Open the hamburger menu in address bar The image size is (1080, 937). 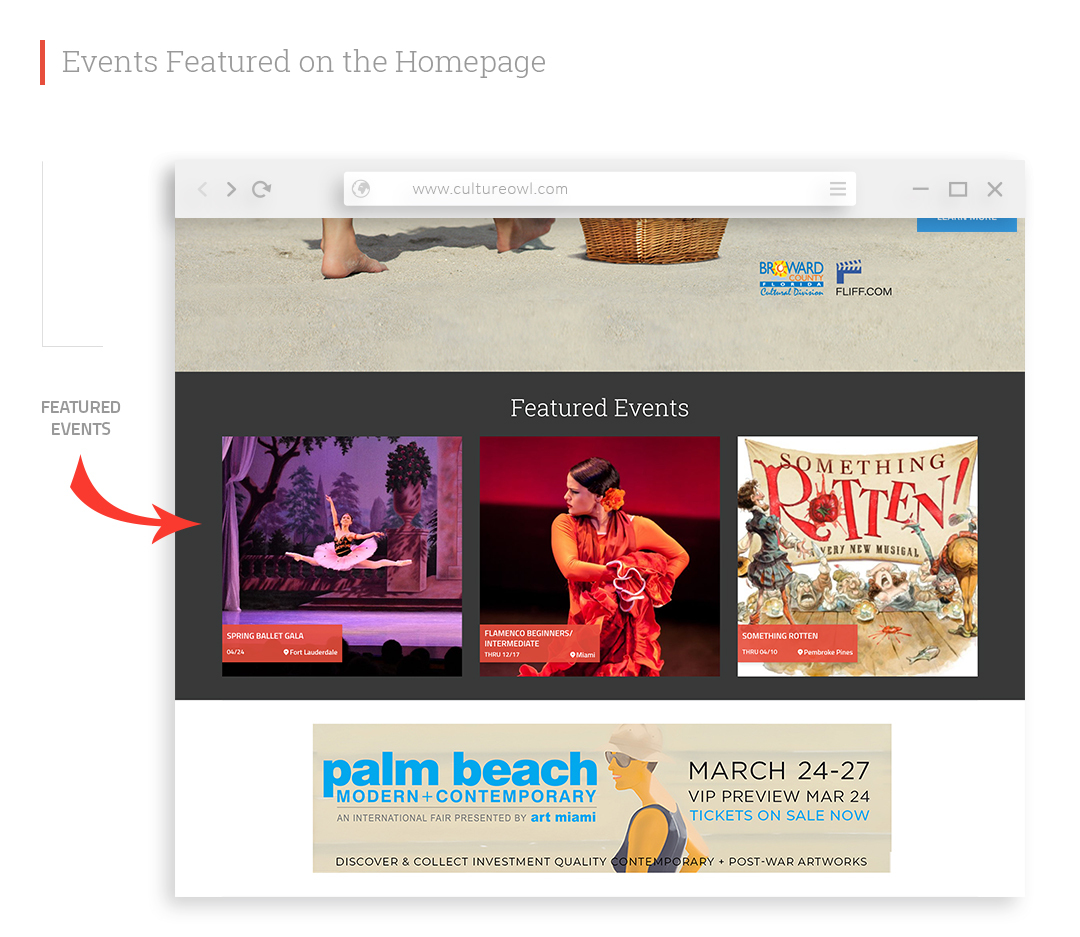pyautogui.click(x=838, y=189)
